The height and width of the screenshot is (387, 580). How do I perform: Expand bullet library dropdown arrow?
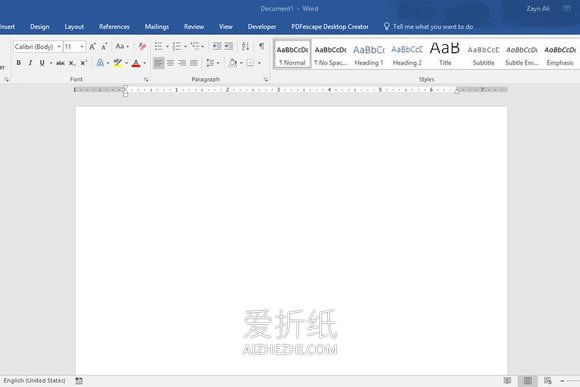tap(167, 47)
